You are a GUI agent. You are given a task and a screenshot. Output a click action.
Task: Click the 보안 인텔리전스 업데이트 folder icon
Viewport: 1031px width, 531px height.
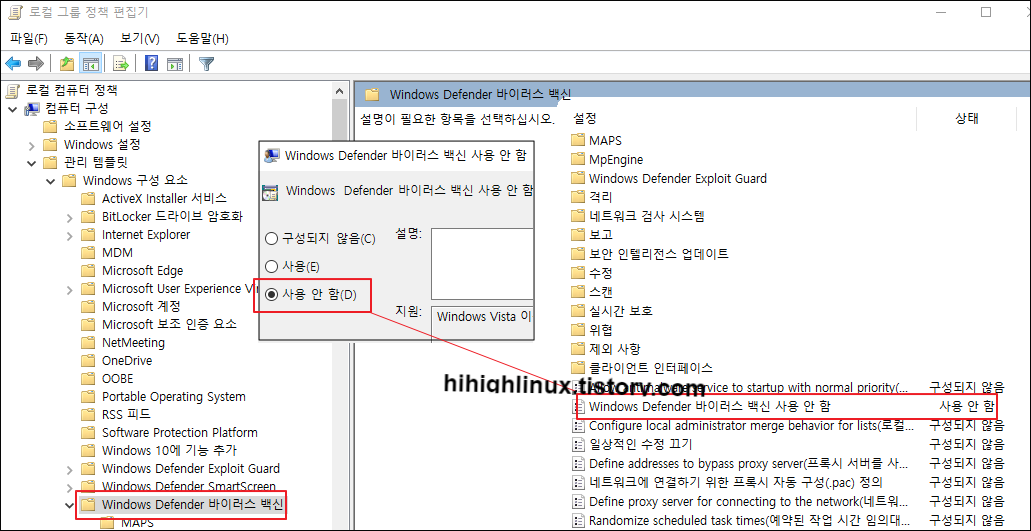578,254
